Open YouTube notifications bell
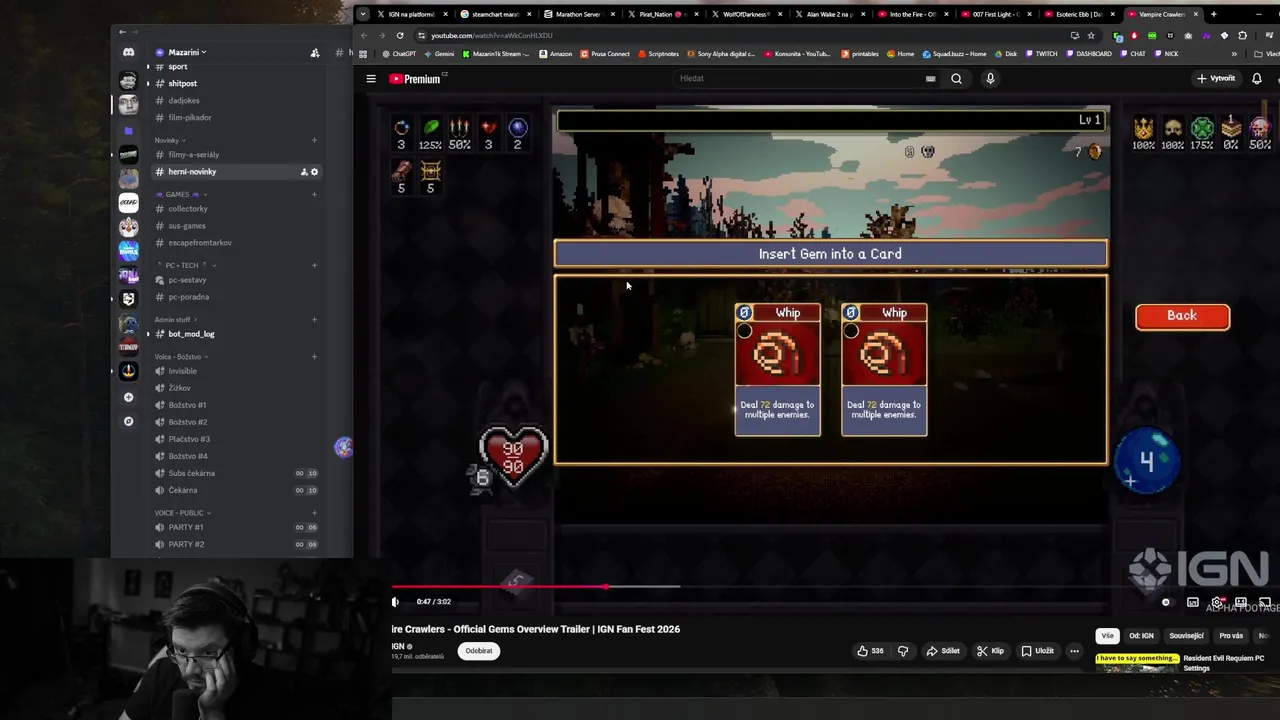 pyautogui.click(x=1257, y=78)
